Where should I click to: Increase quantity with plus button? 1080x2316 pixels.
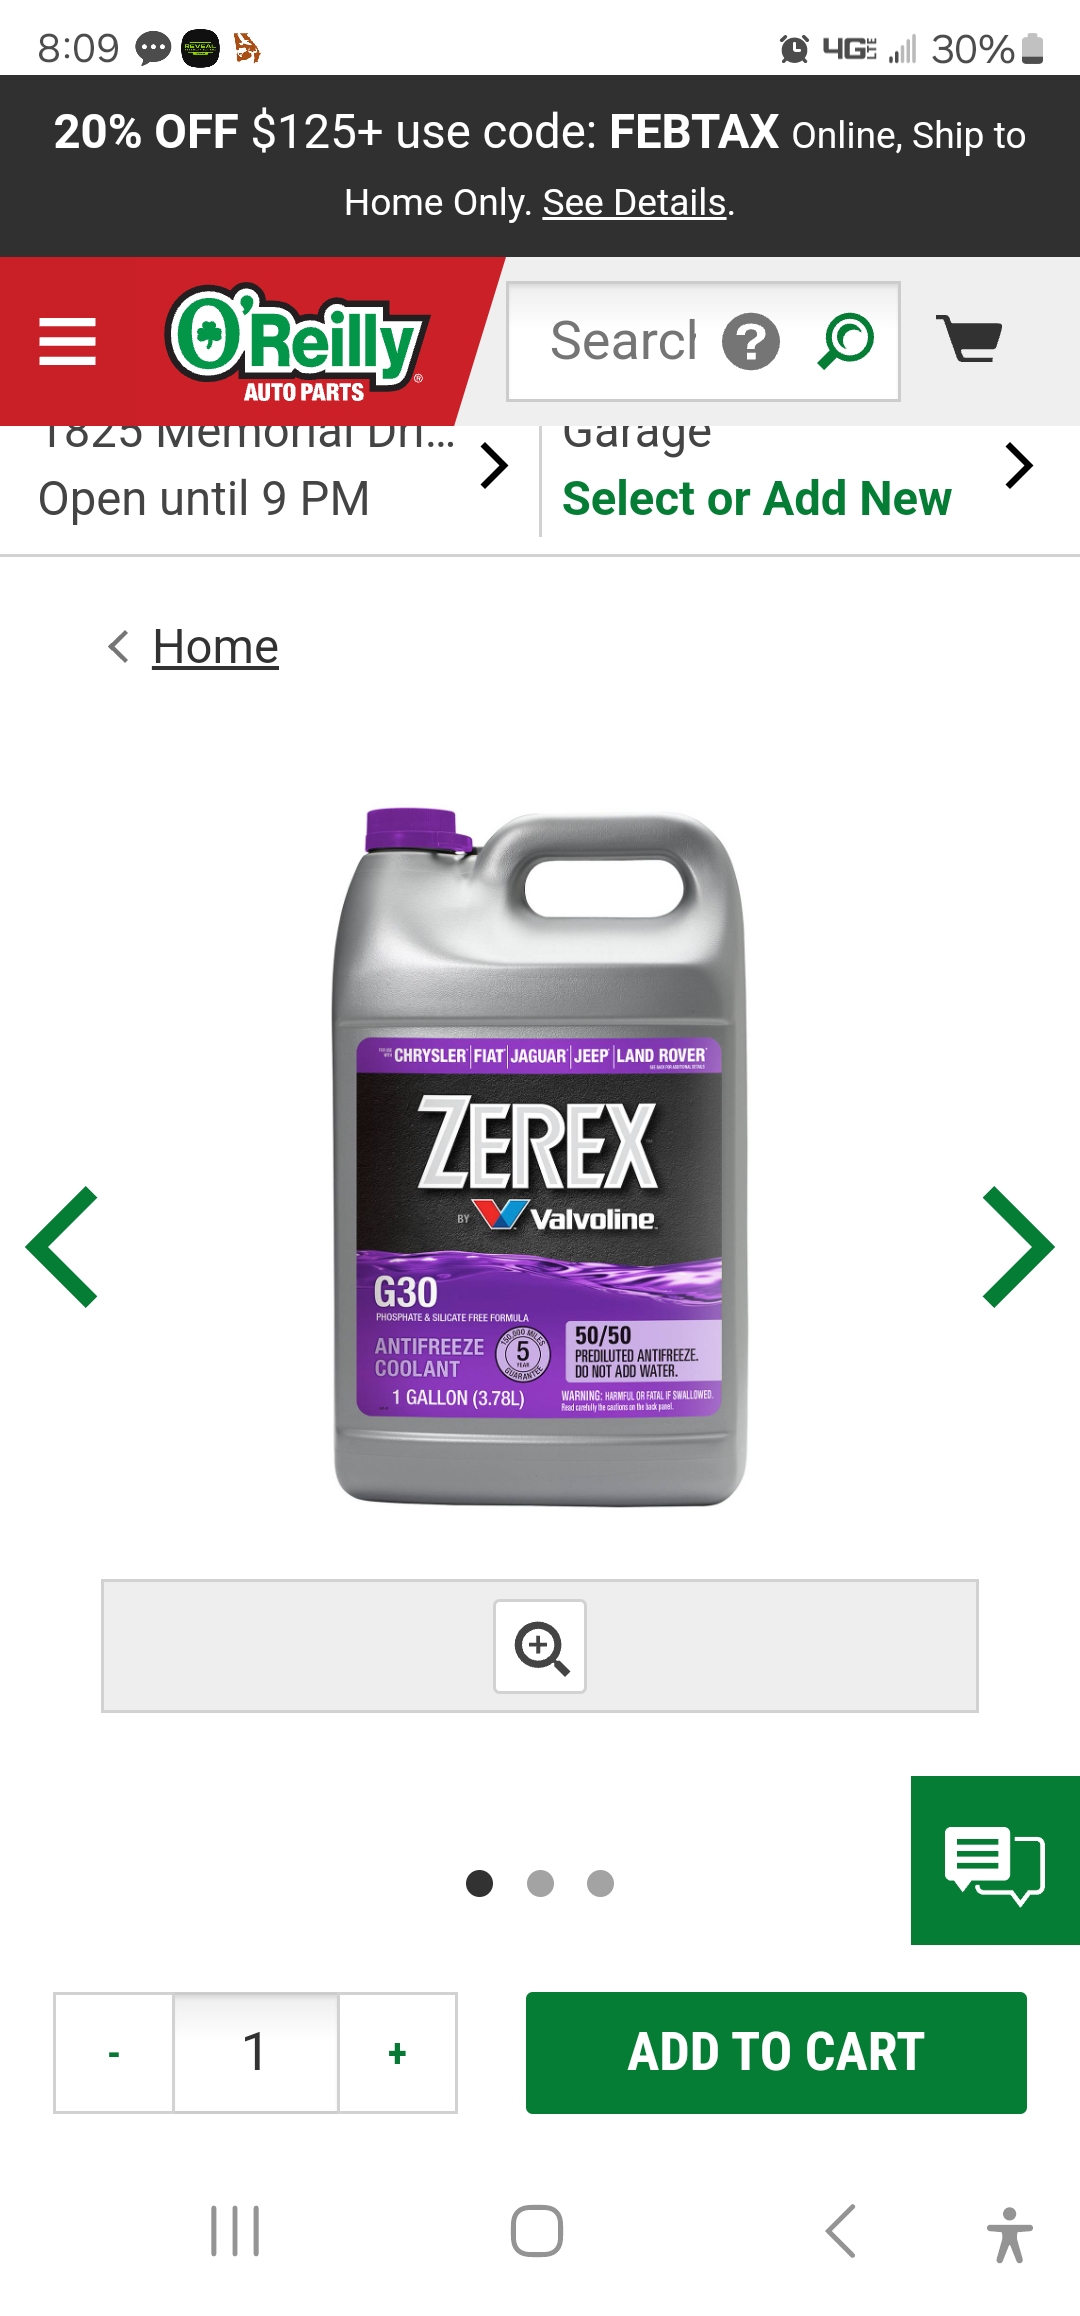398,2053
